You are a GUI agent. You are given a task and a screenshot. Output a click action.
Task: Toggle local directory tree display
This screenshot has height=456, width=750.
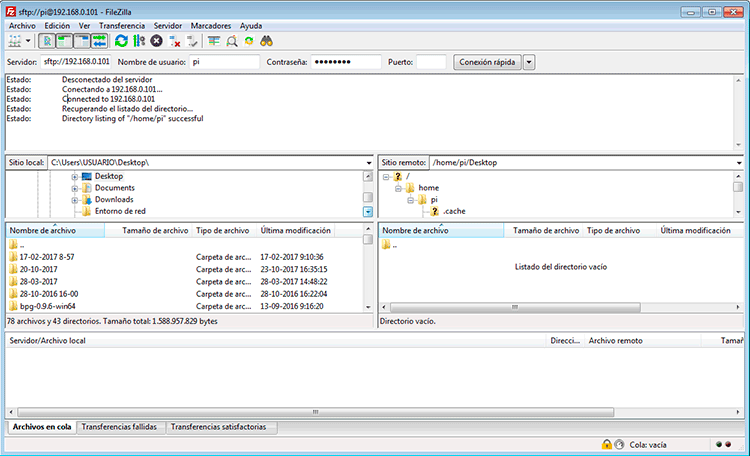(x=64, y=41)
